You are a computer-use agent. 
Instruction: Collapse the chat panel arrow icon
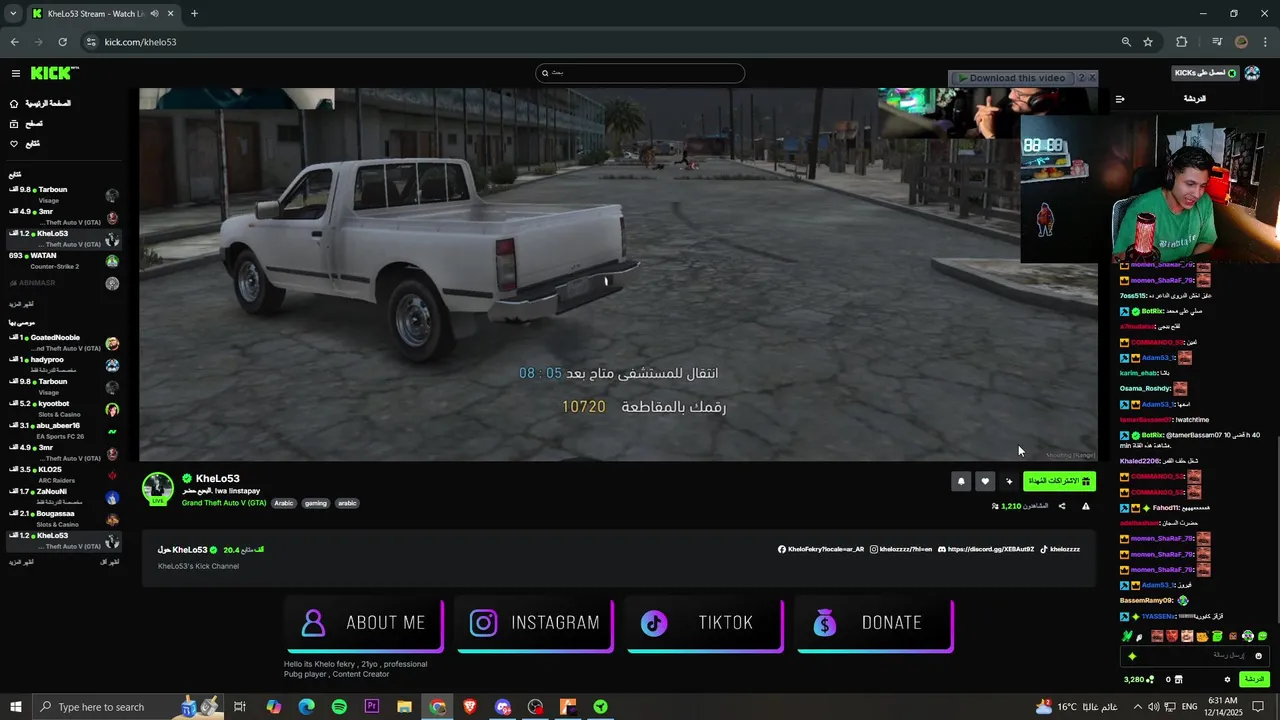pos(1120,99)
